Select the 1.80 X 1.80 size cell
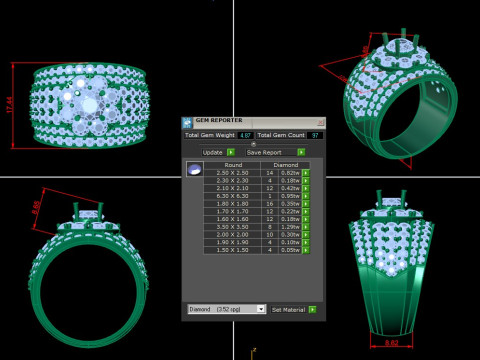This screenshot has width=480, height=360. [x=232, y=204]
